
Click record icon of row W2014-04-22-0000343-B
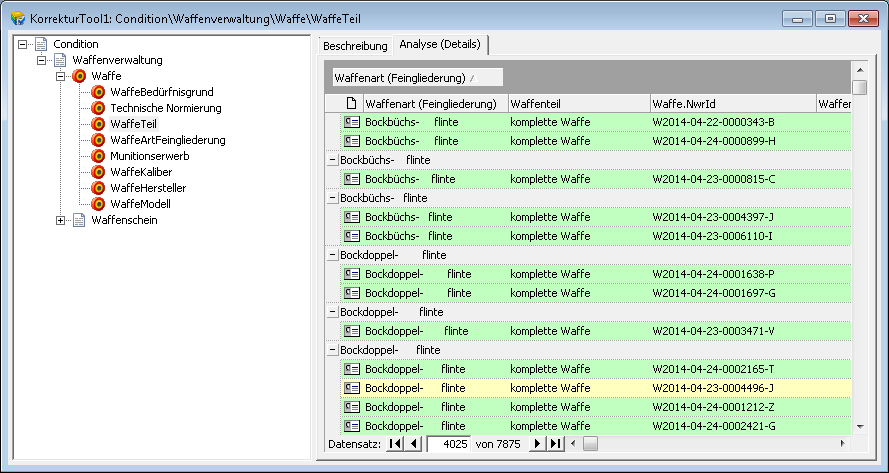tap(351, 122)
